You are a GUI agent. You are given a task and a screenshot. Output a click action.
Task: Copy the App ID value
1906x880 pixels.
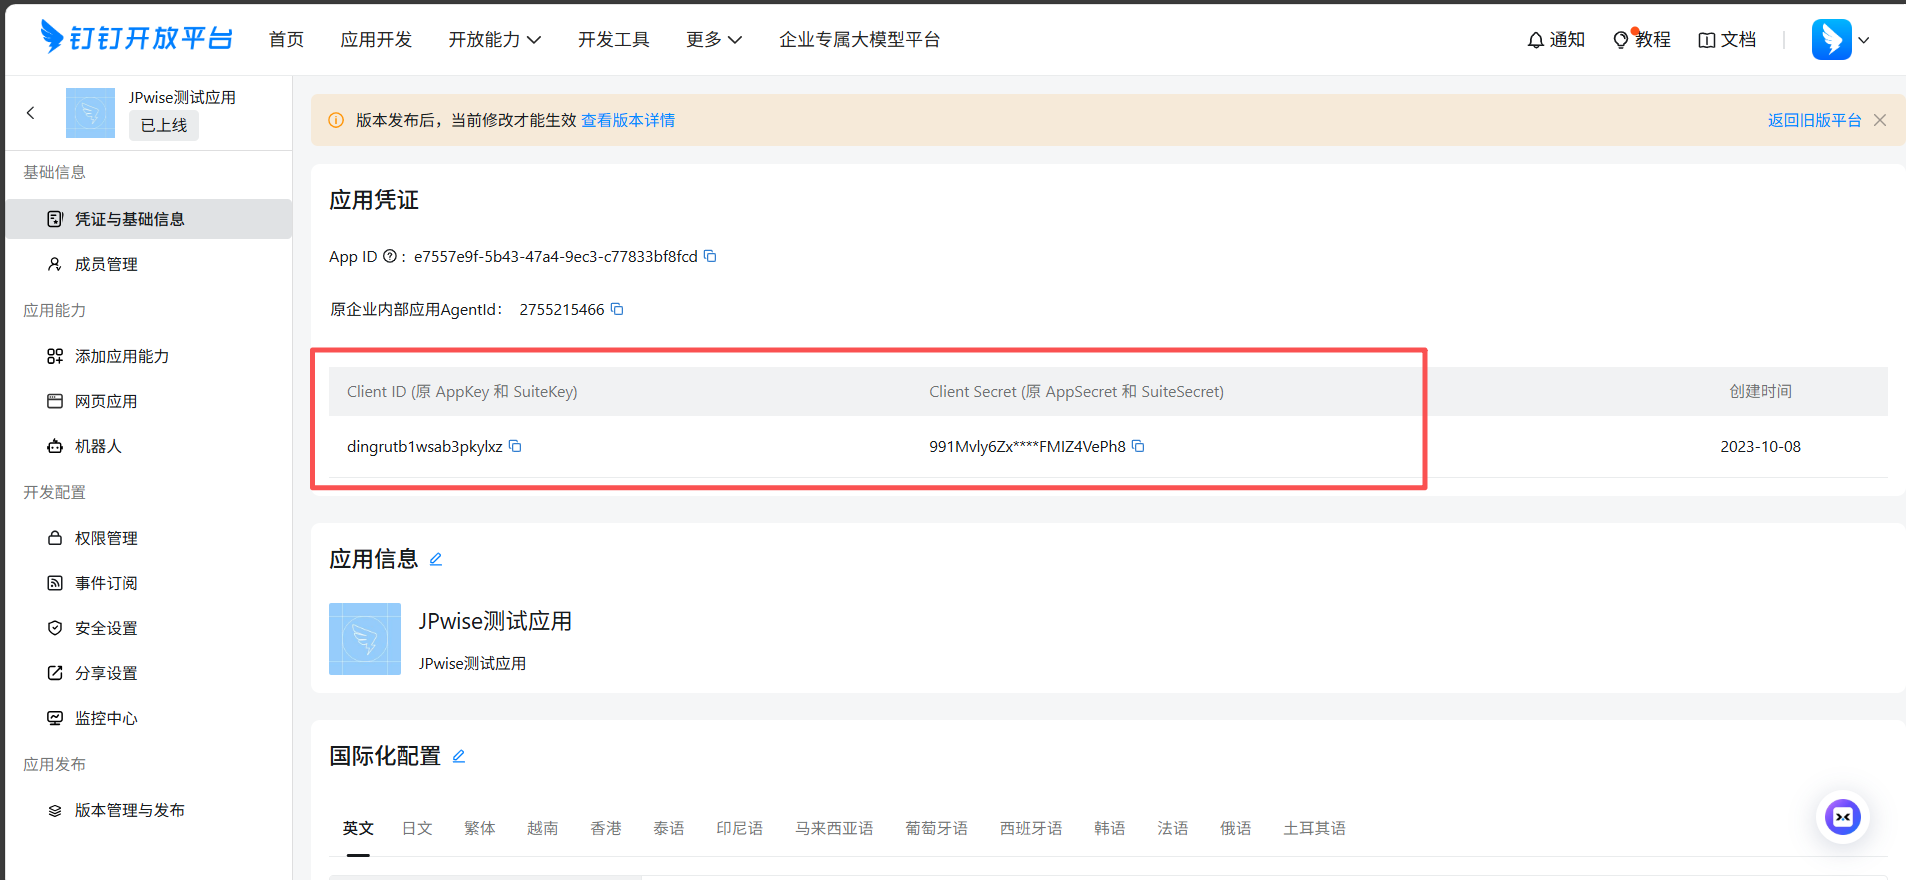(x=710, y=256)
